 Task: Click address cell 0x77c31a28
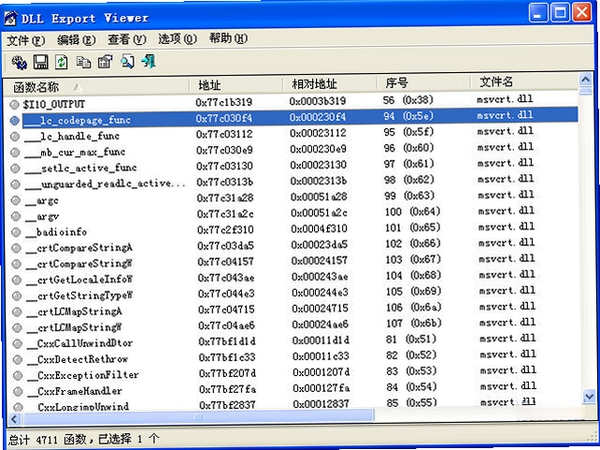tap(225, 198)
